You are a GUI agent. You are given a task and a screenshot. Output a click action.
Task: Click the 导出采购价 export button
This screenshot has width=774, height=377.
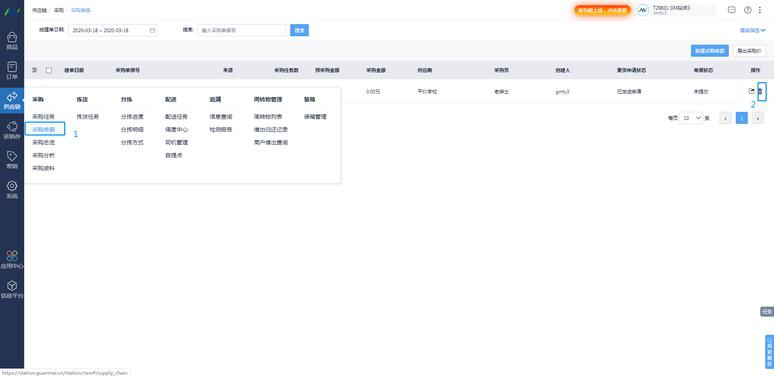749,50
